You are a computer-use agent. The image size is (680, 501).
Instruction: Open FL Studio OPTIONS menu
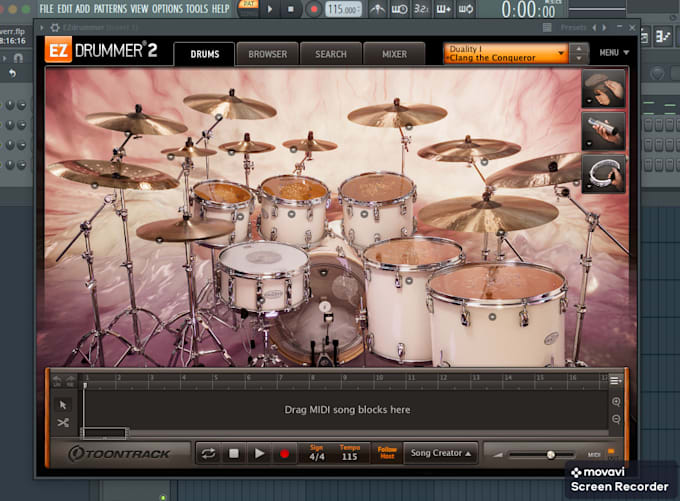[x=167, y=9]
